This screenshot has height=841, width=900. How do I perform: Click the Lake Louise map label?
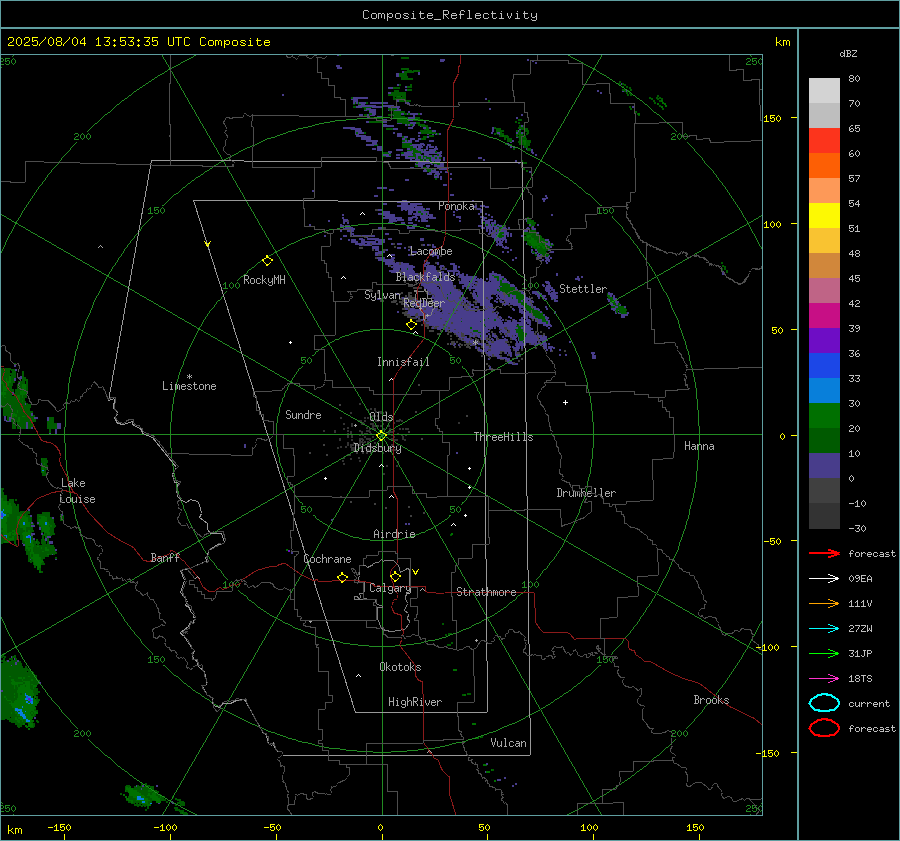tap(77, 491)
